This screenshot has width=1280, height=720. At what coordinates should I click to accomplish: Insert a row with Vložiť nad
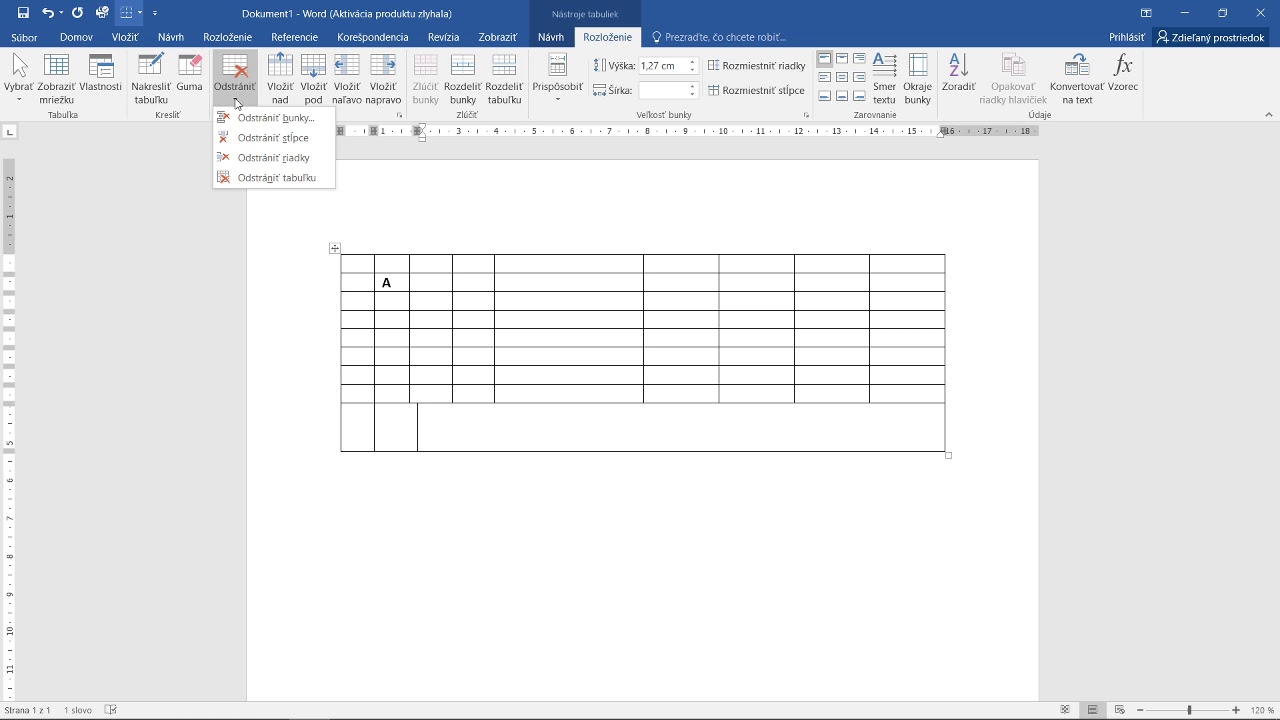point(280,79)
